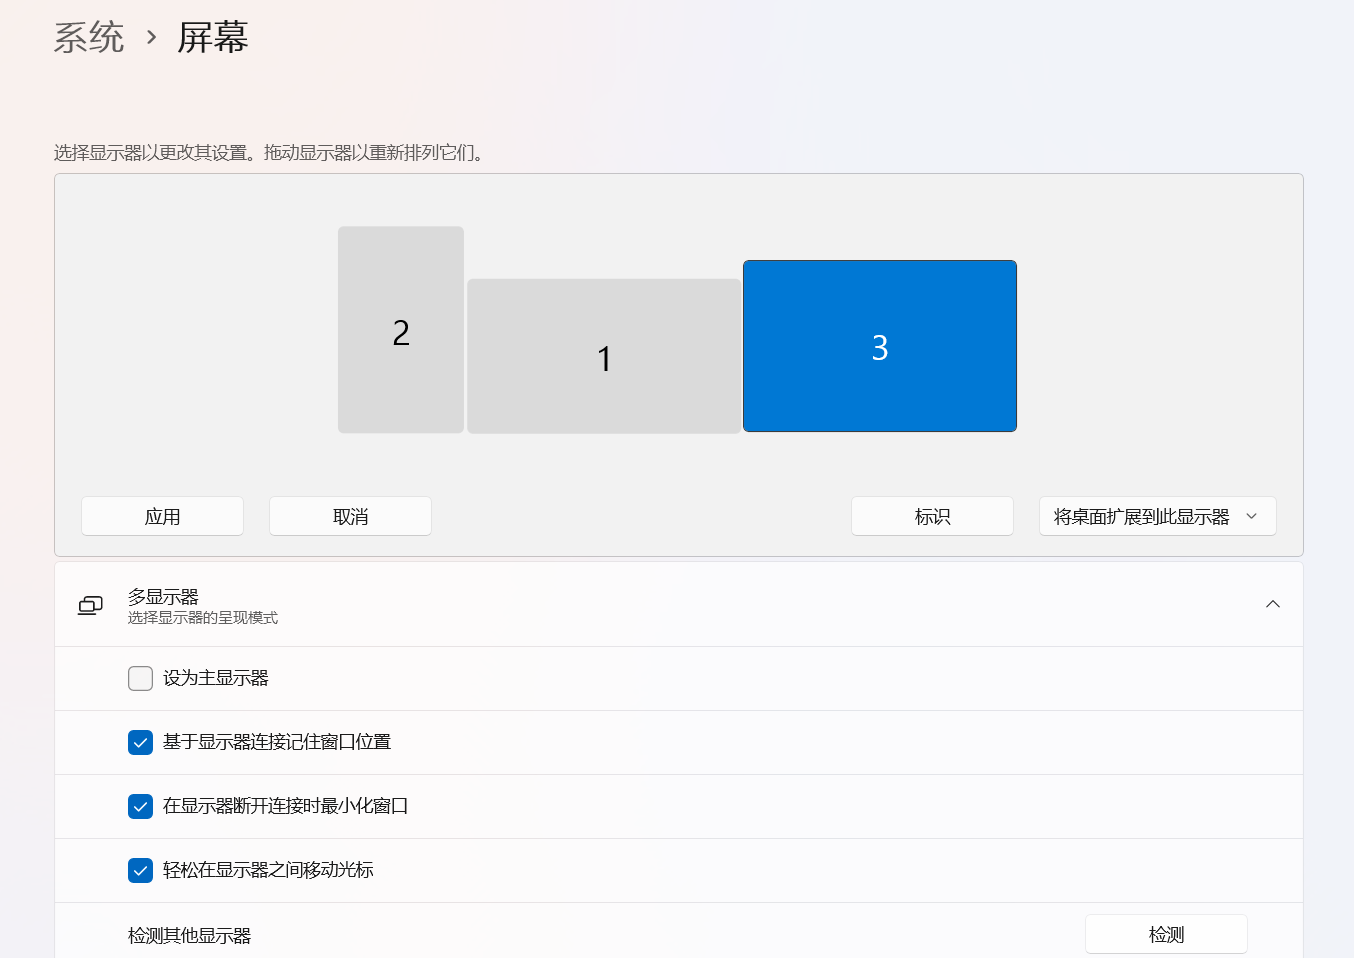The width and height of the screenshot is (1354, 958).
Task: Disable 在显示器断开连接时最小化窗口
Action: [140, 806]
